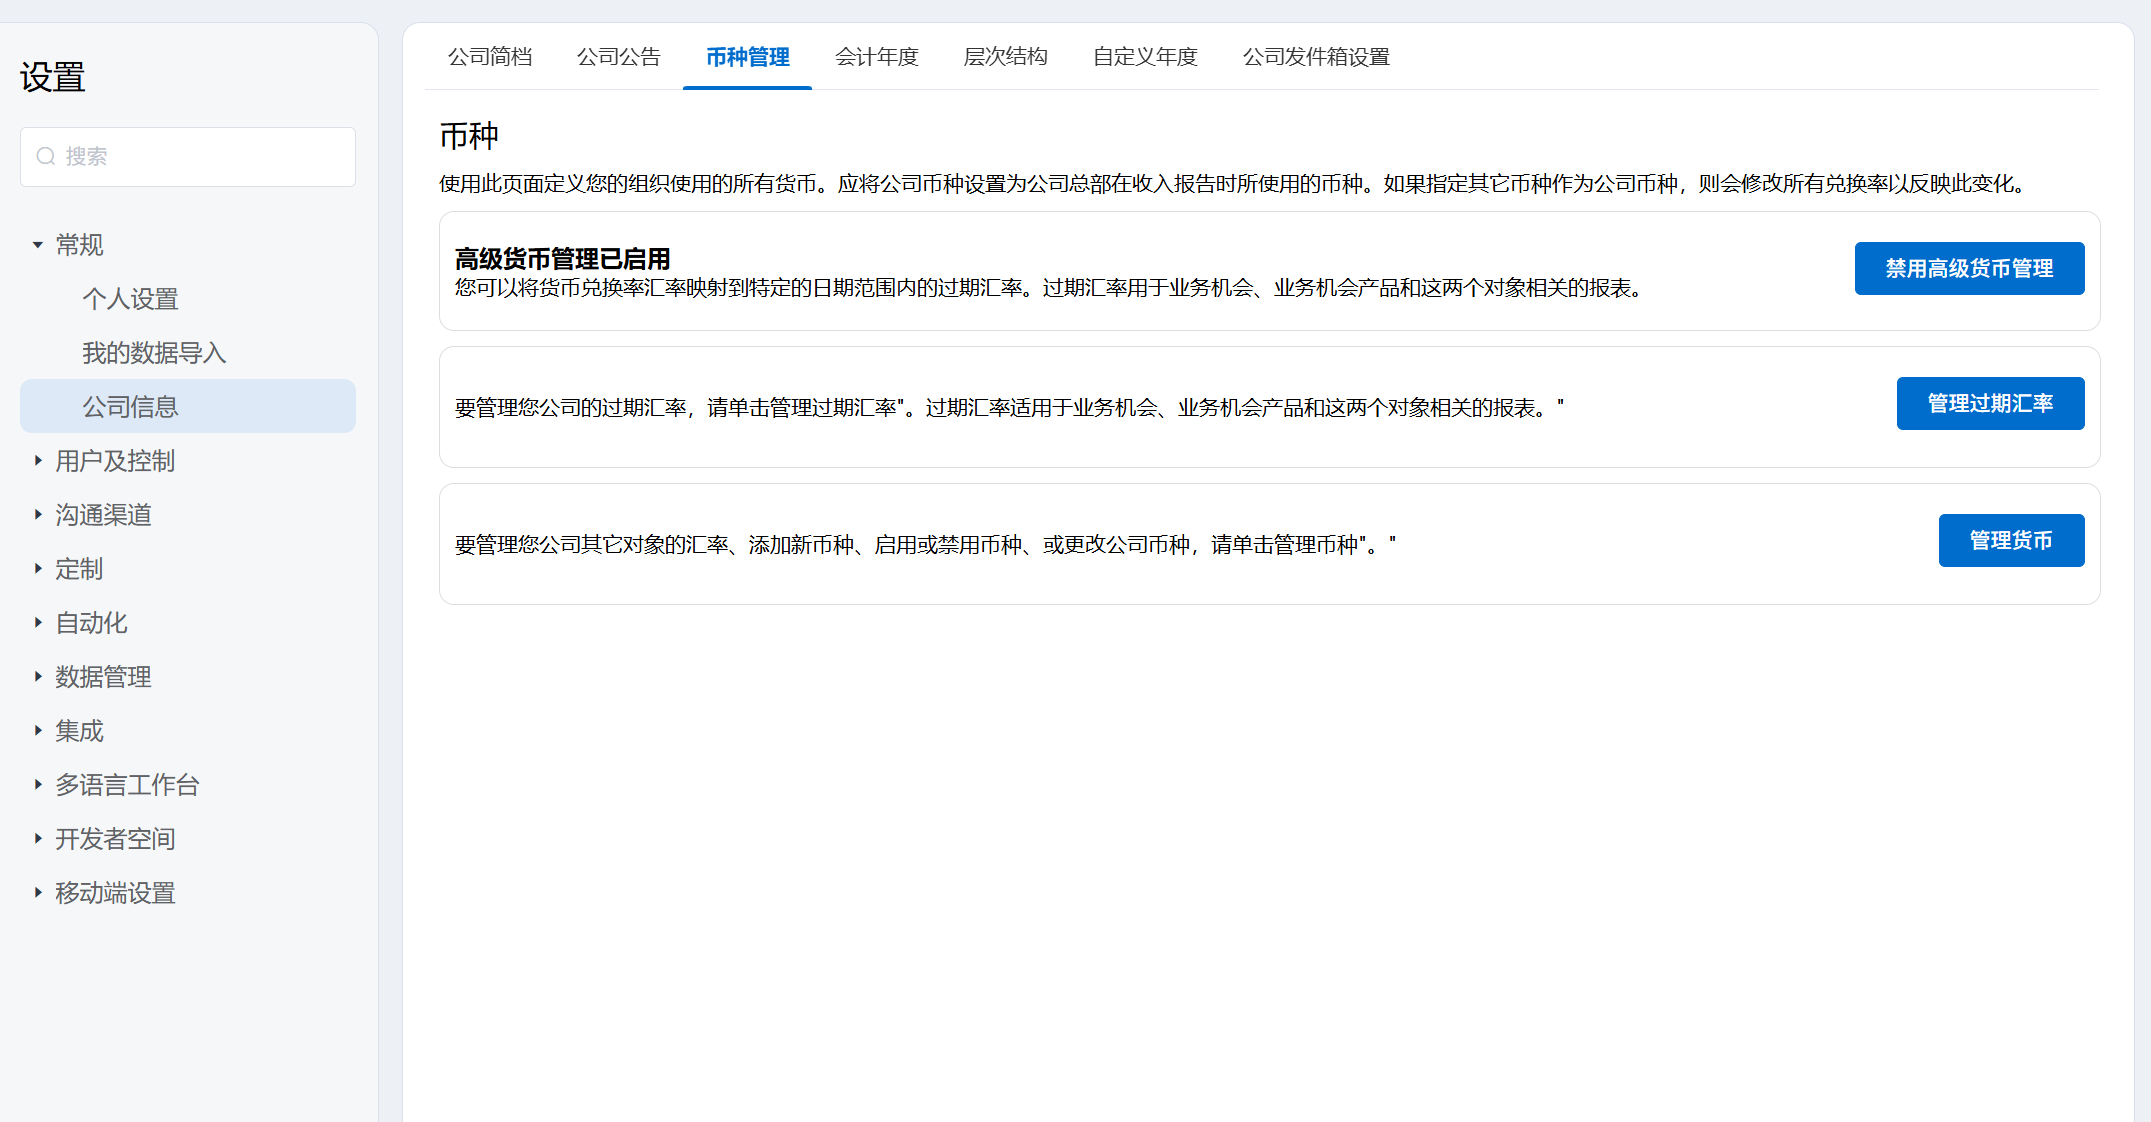Click the search magnifier icon
The width and height of the screenshot is (2151, 1122).
[46, 156]
